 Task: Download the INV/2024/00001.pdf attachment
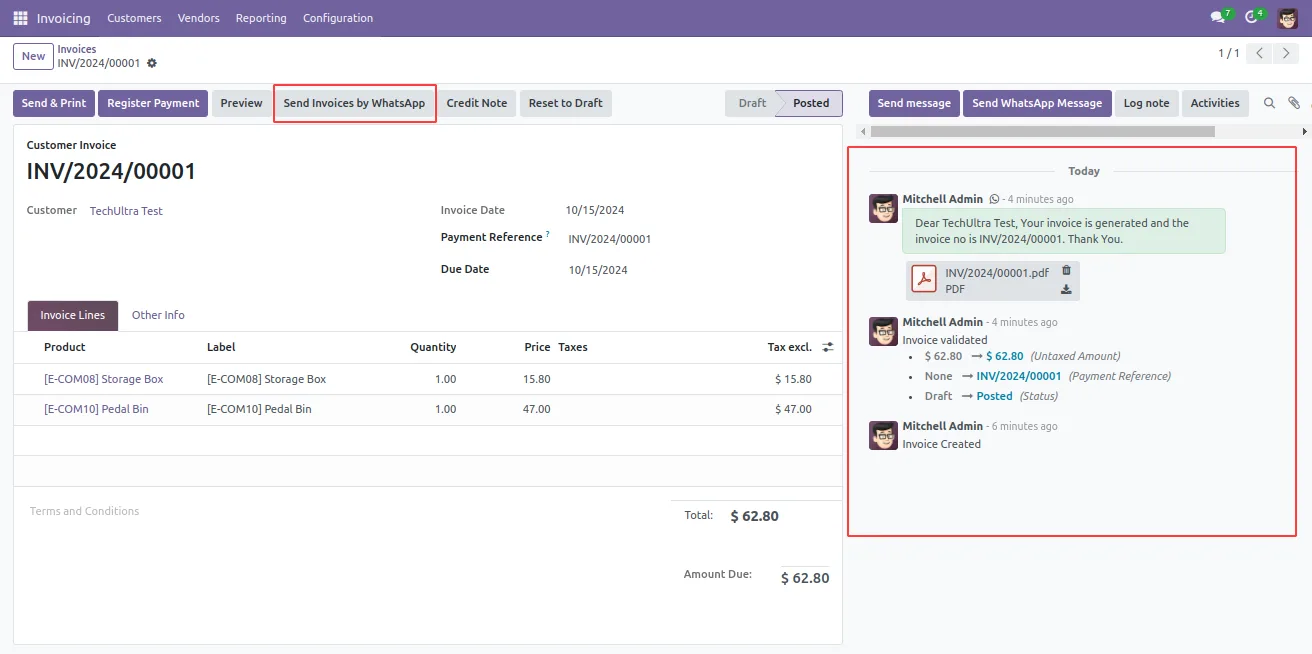1066,290
